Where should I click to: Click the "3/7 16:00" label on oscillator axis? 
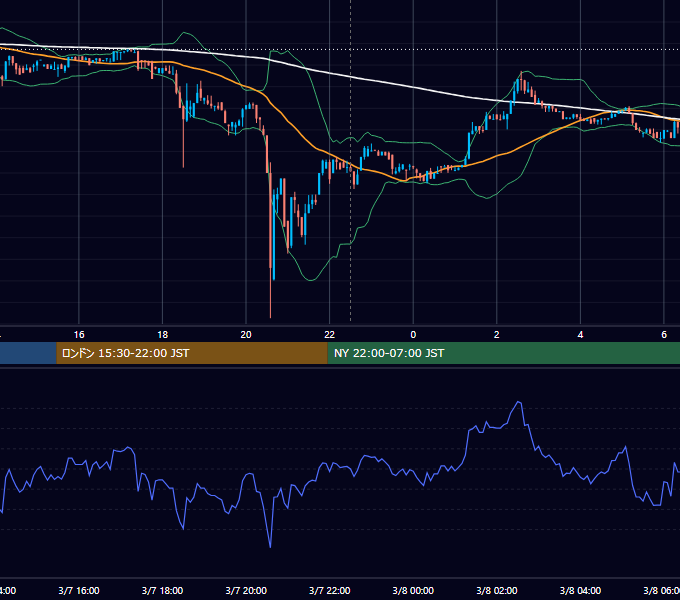[79, 590]
